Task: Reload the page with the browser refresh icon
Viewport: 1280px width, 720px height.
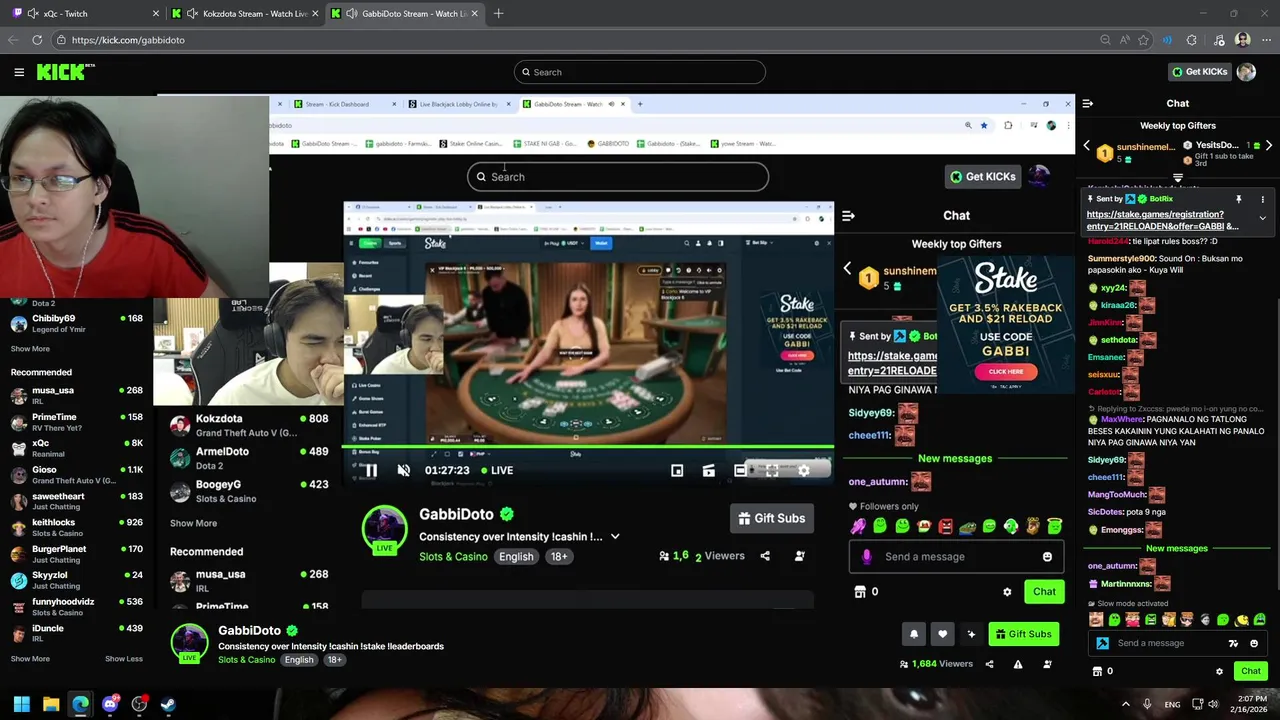Action: coord(37,40)
